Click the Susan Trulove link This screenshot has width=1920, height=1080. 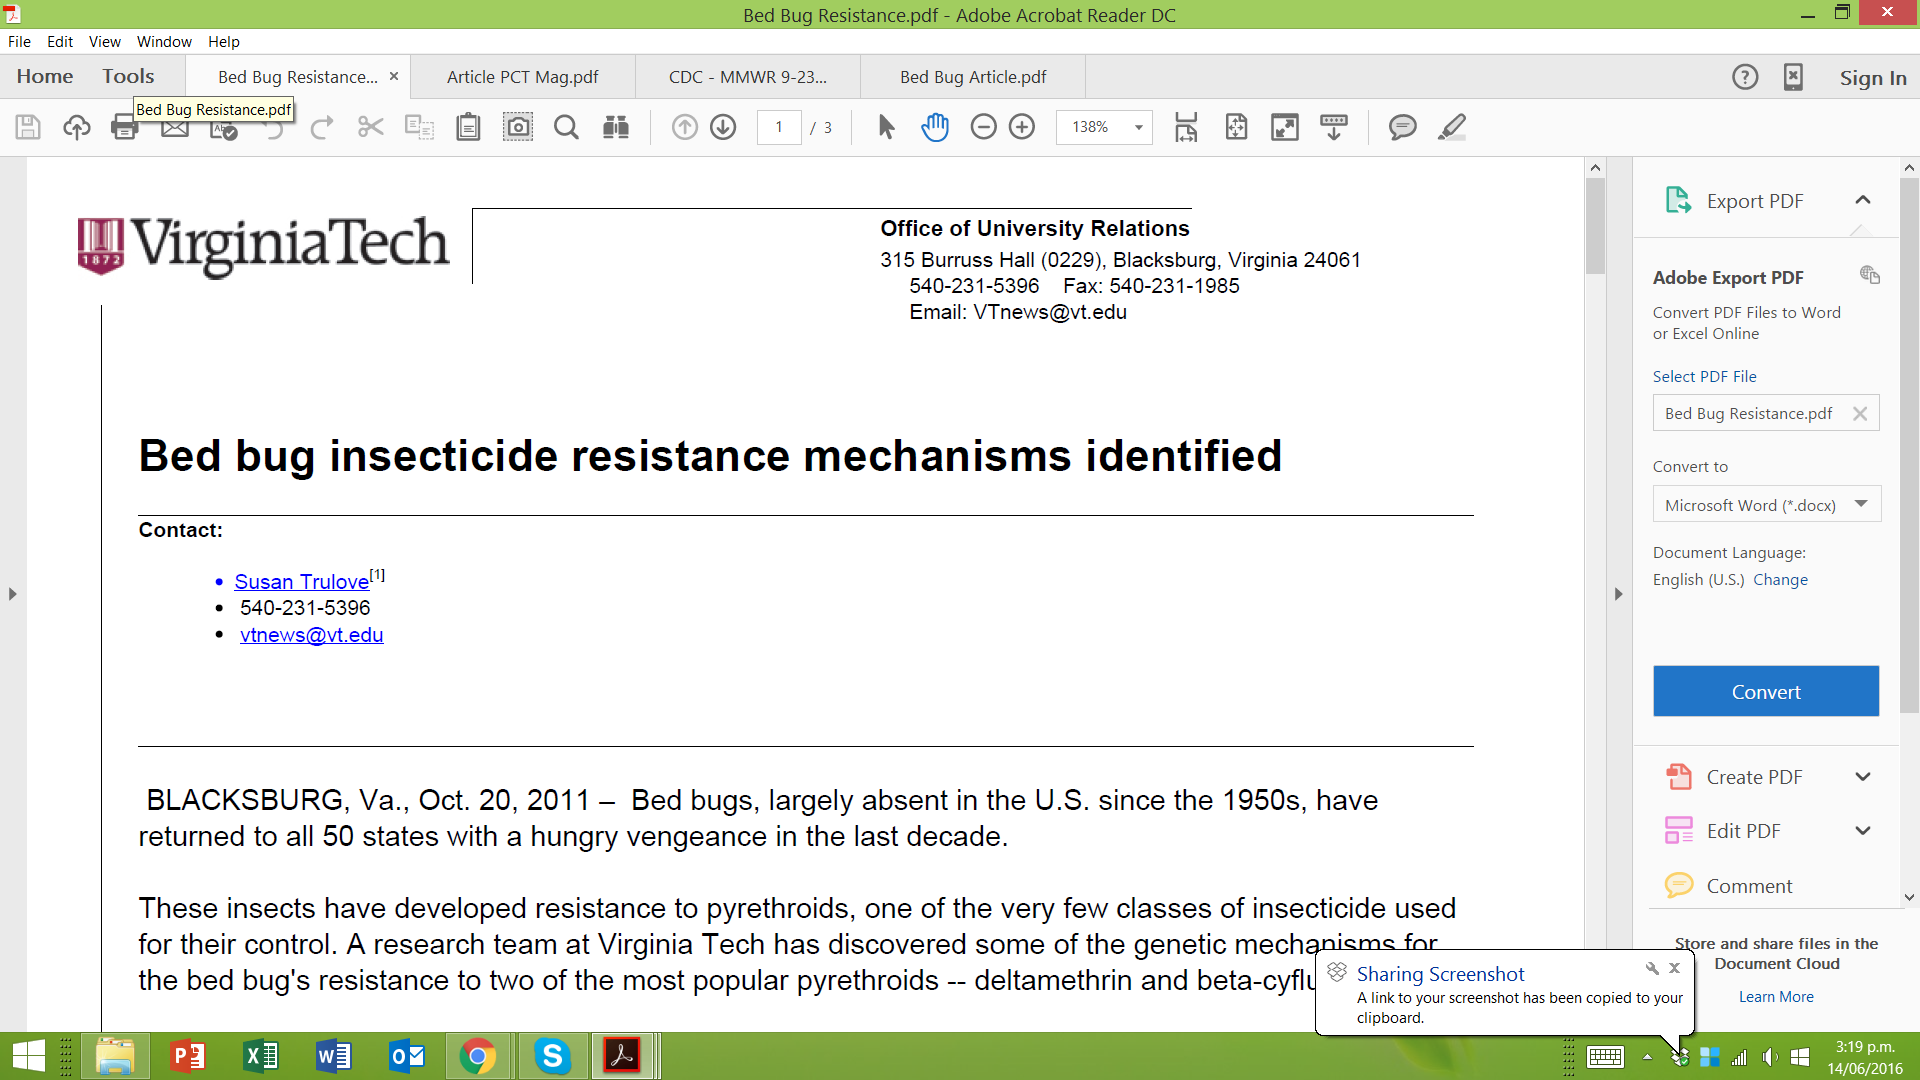301,582
